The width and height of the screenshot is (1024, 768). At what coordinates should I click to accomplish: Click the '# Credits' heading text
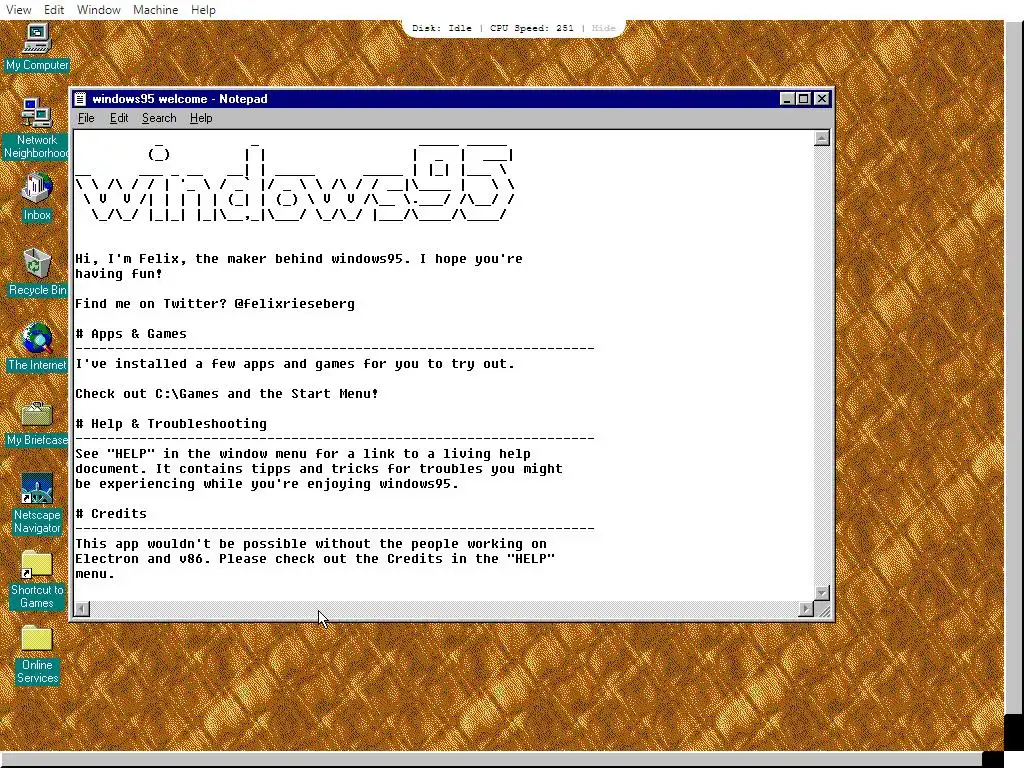point(111,514)
